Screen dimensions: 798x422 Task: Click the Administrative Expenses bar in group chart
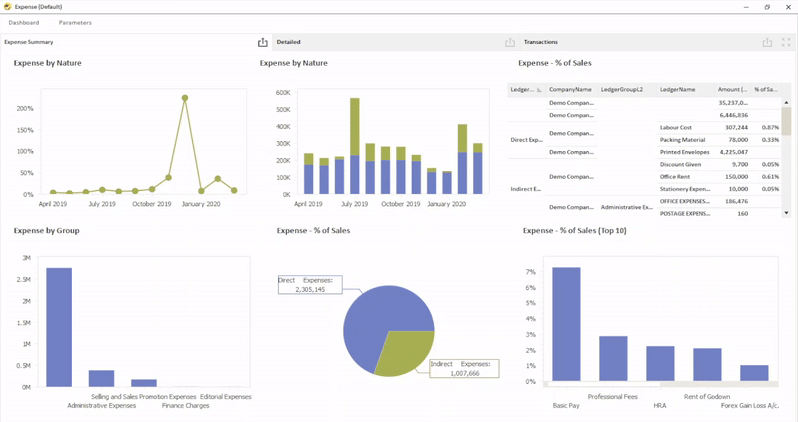tap(101, 377)
